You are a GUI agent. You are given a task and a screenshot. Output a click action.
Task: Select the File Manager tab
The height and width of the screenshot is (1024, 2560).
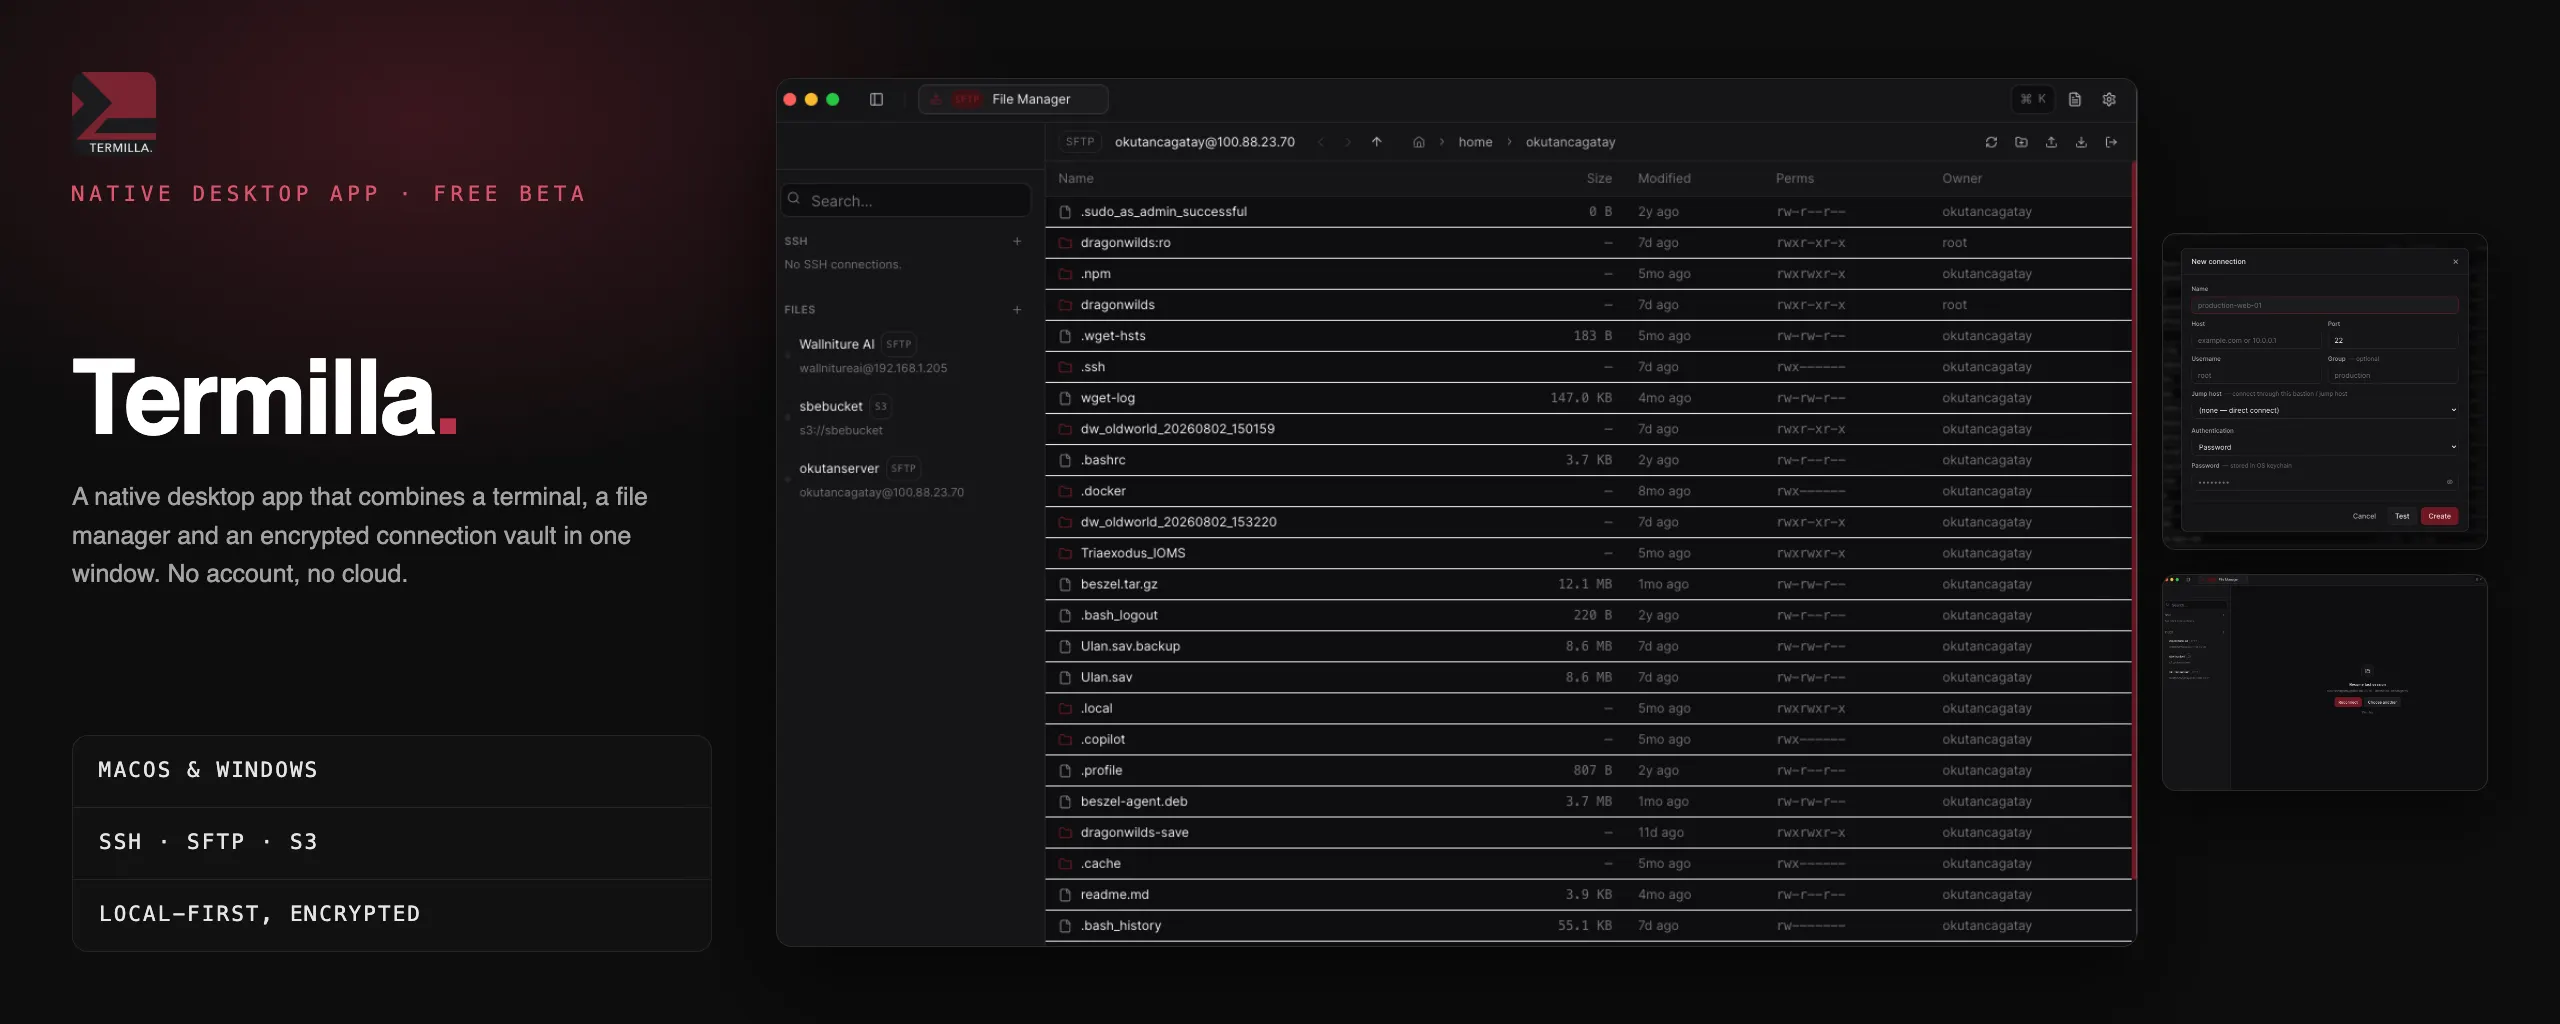(1013, 99)
